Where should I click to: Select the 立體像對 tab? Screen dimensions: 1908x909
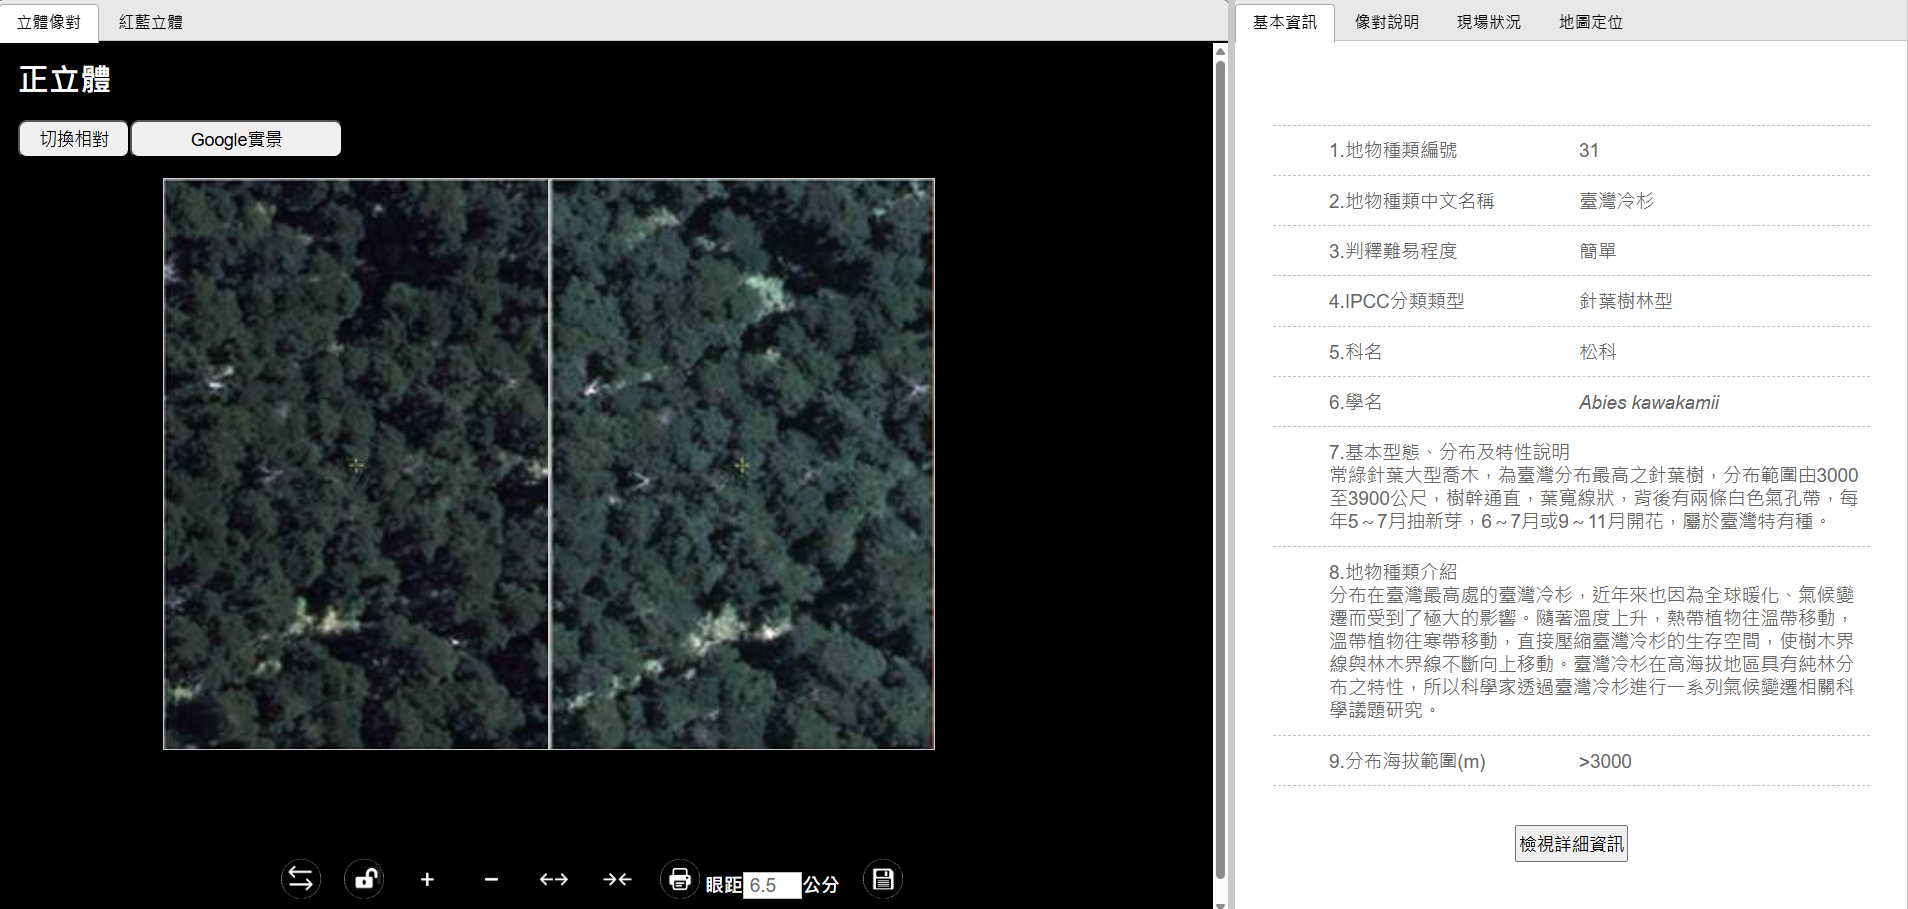[49, 20]
